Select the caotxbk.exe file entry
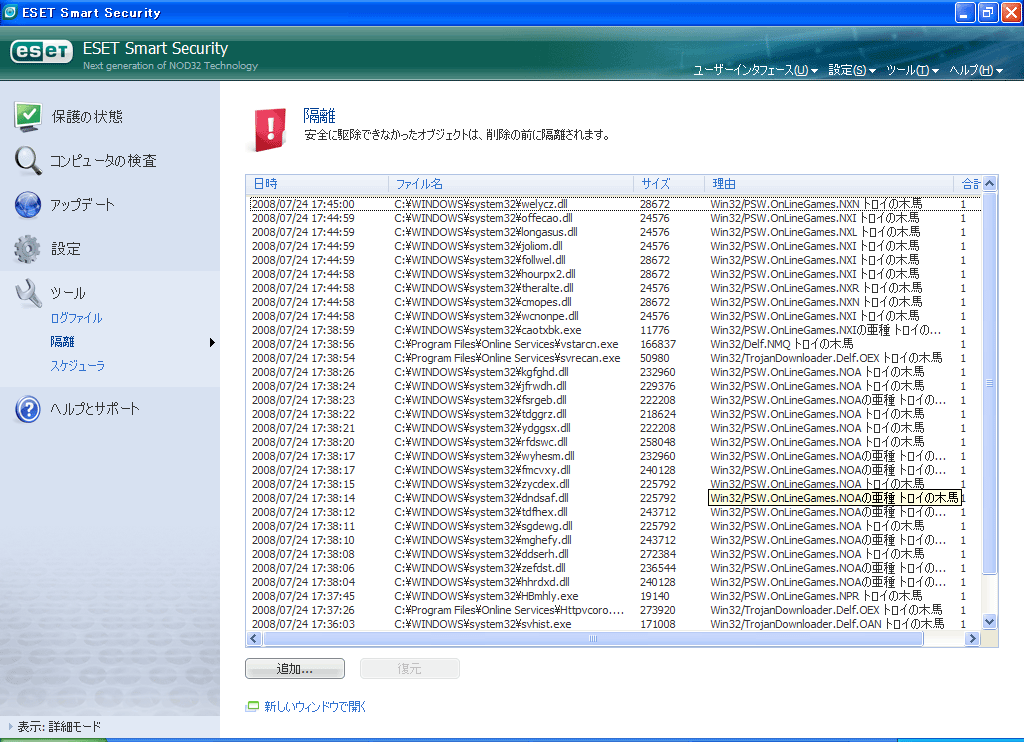This screenshot has height=742, width=1024. pos(488,331)
